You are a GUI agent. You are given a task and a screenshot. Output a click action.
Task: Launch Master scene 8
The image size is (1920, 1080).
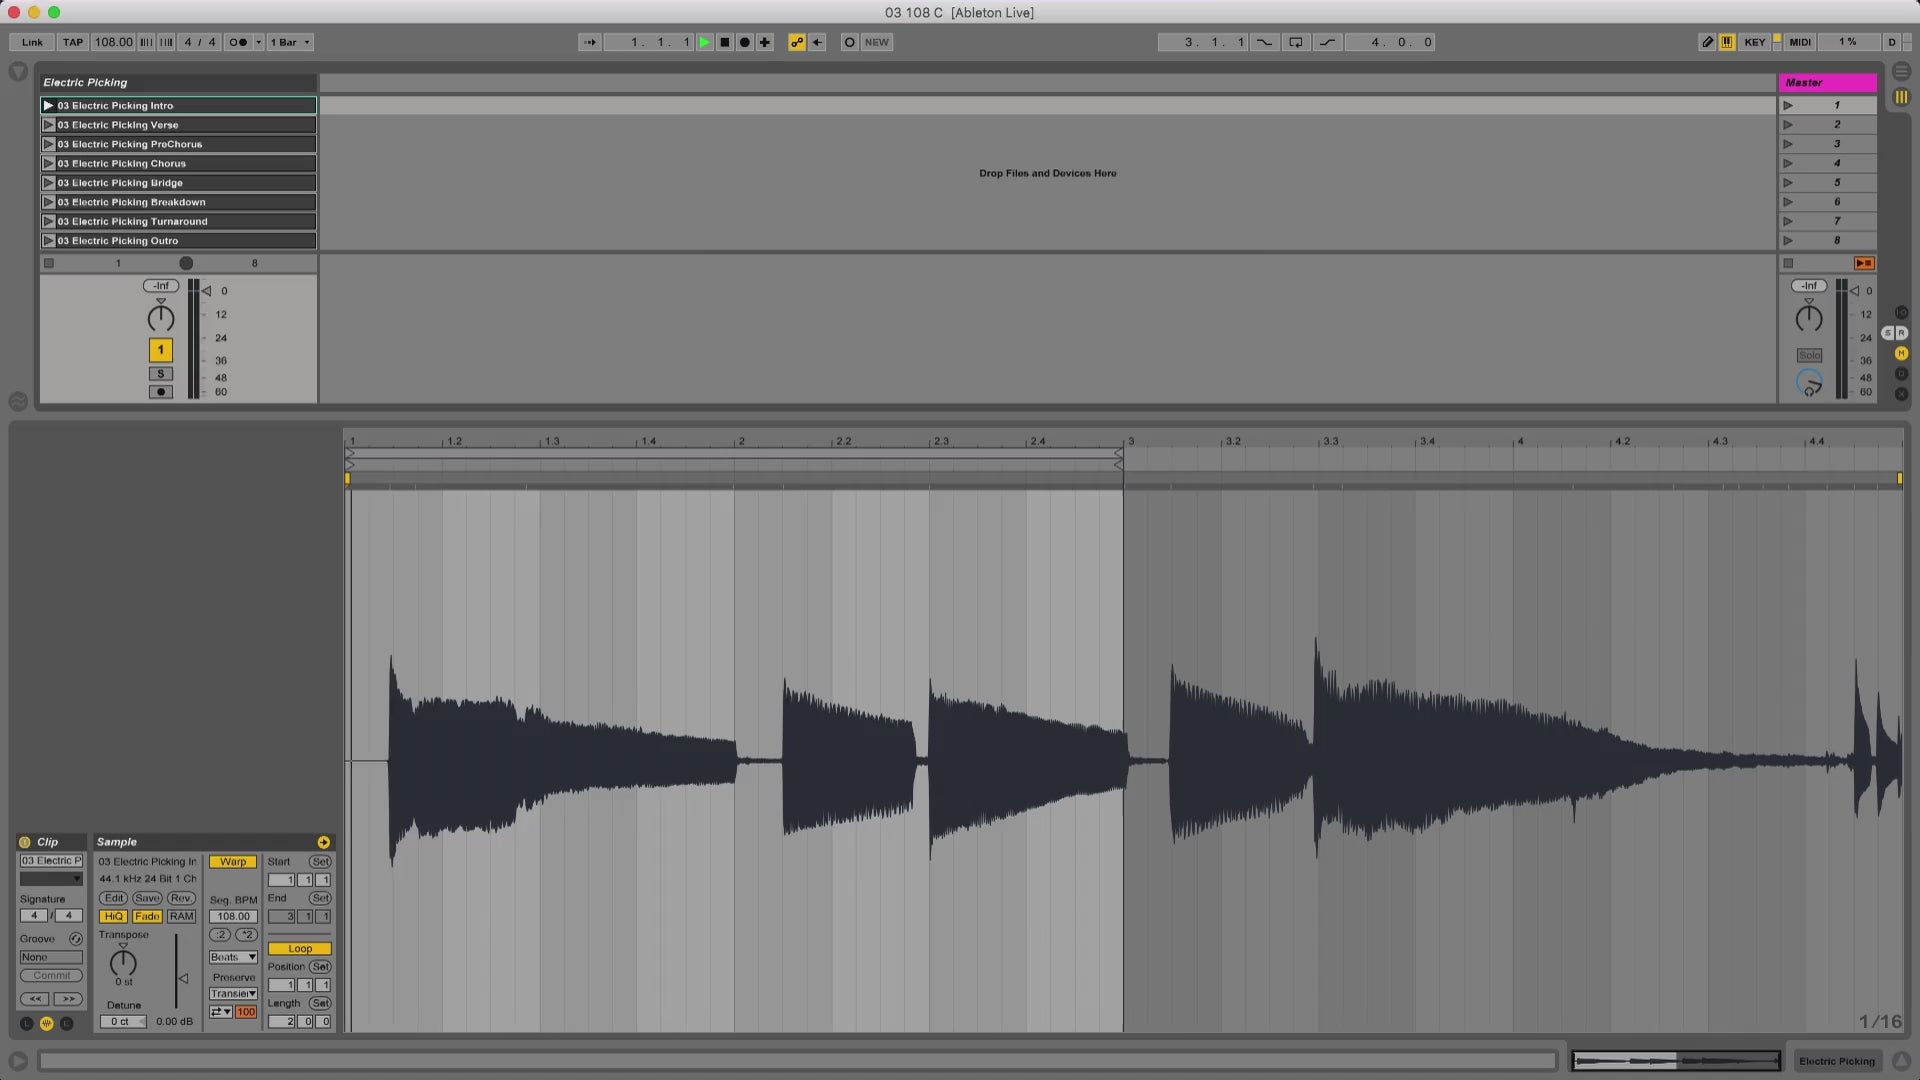point(1788,241)
